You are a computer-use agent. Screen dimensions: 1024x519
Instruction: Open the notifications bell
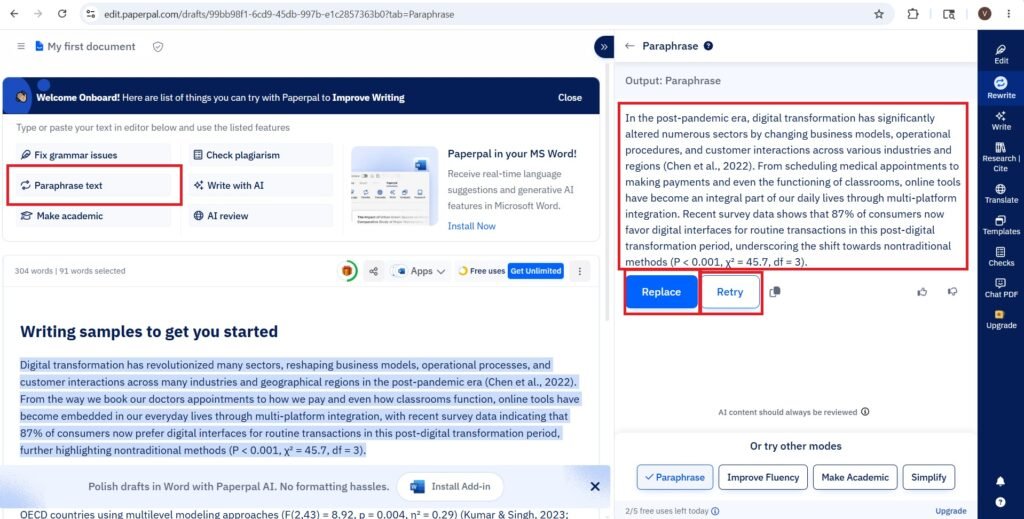click(x=1000, y=481)
